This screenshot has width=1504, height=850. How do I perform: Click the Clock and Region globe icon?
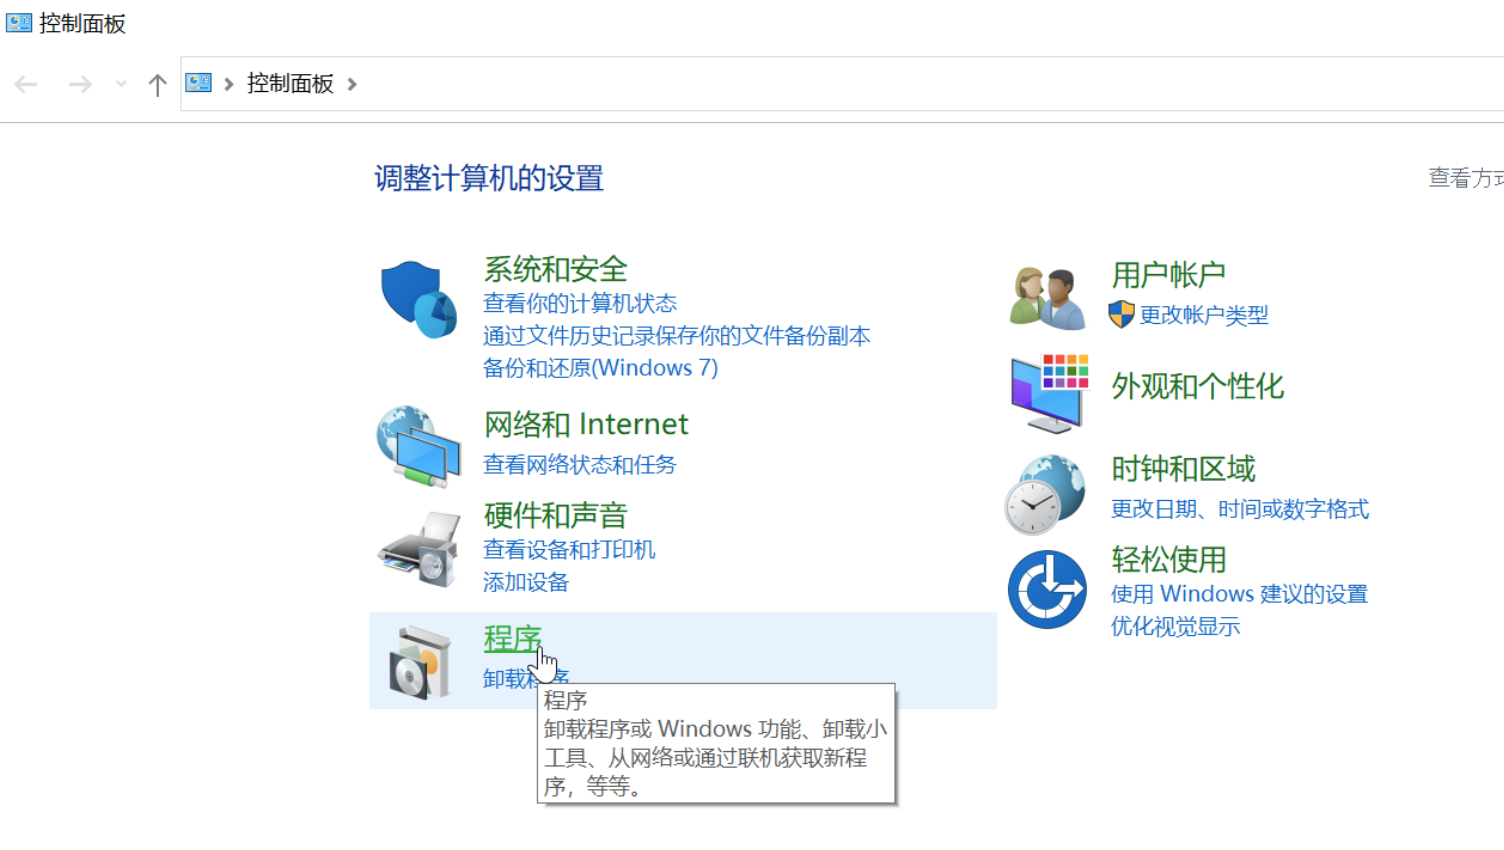[x=1045, y=494]
